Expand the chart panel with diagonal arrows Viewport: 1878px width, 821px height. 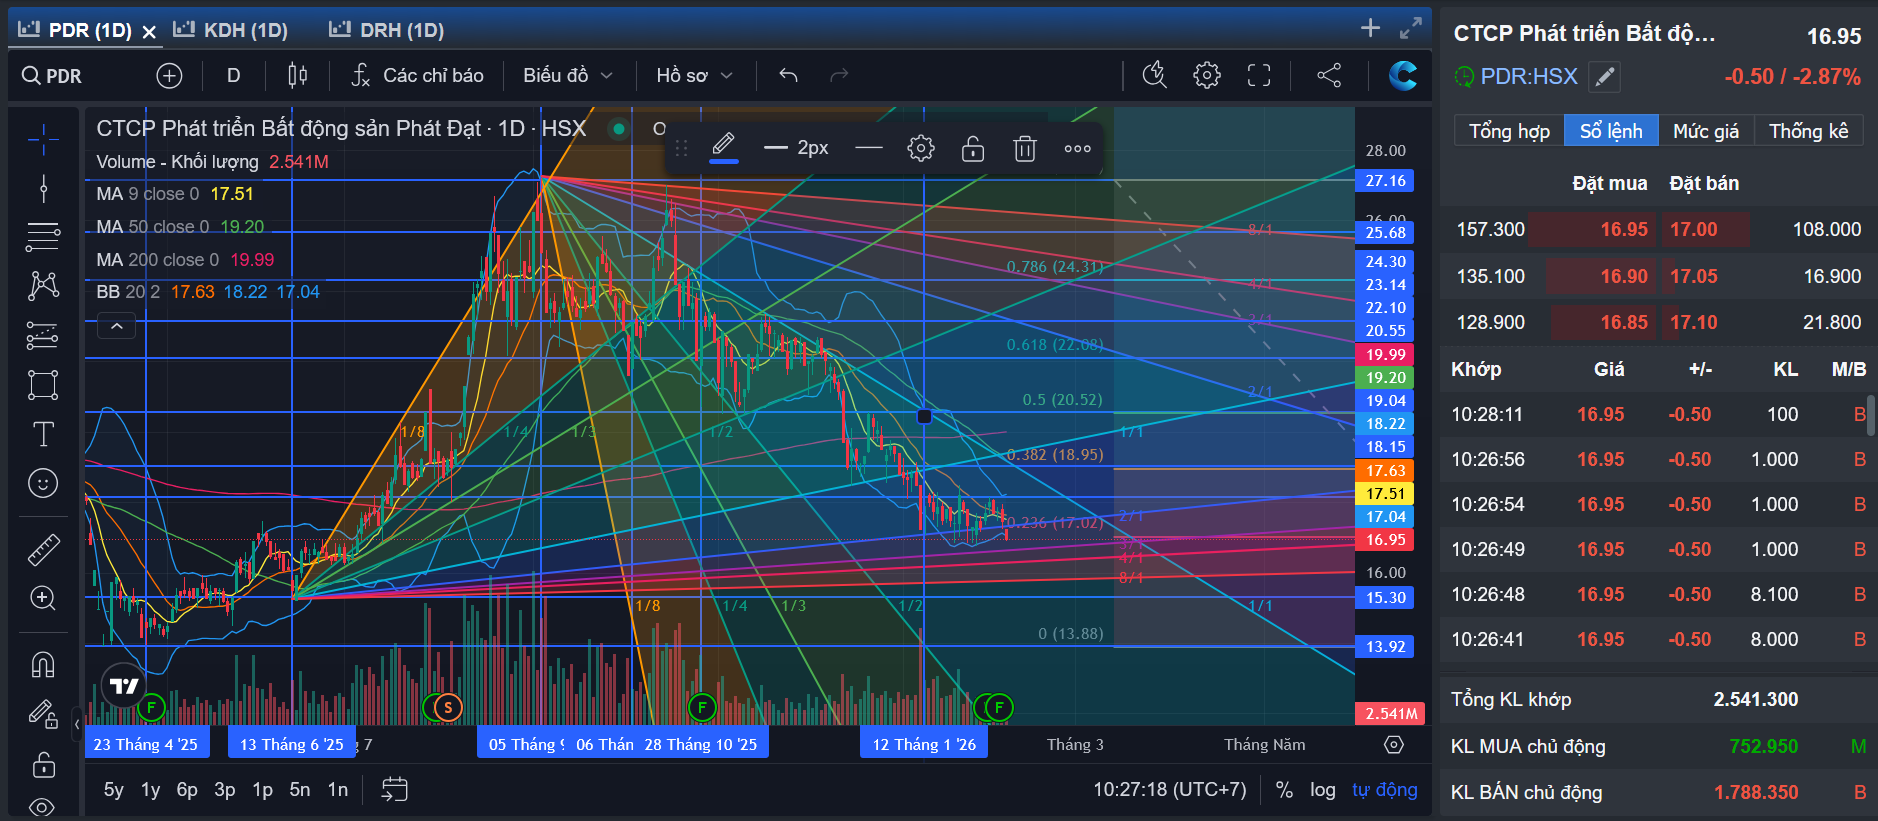[x=1411, y=28]
